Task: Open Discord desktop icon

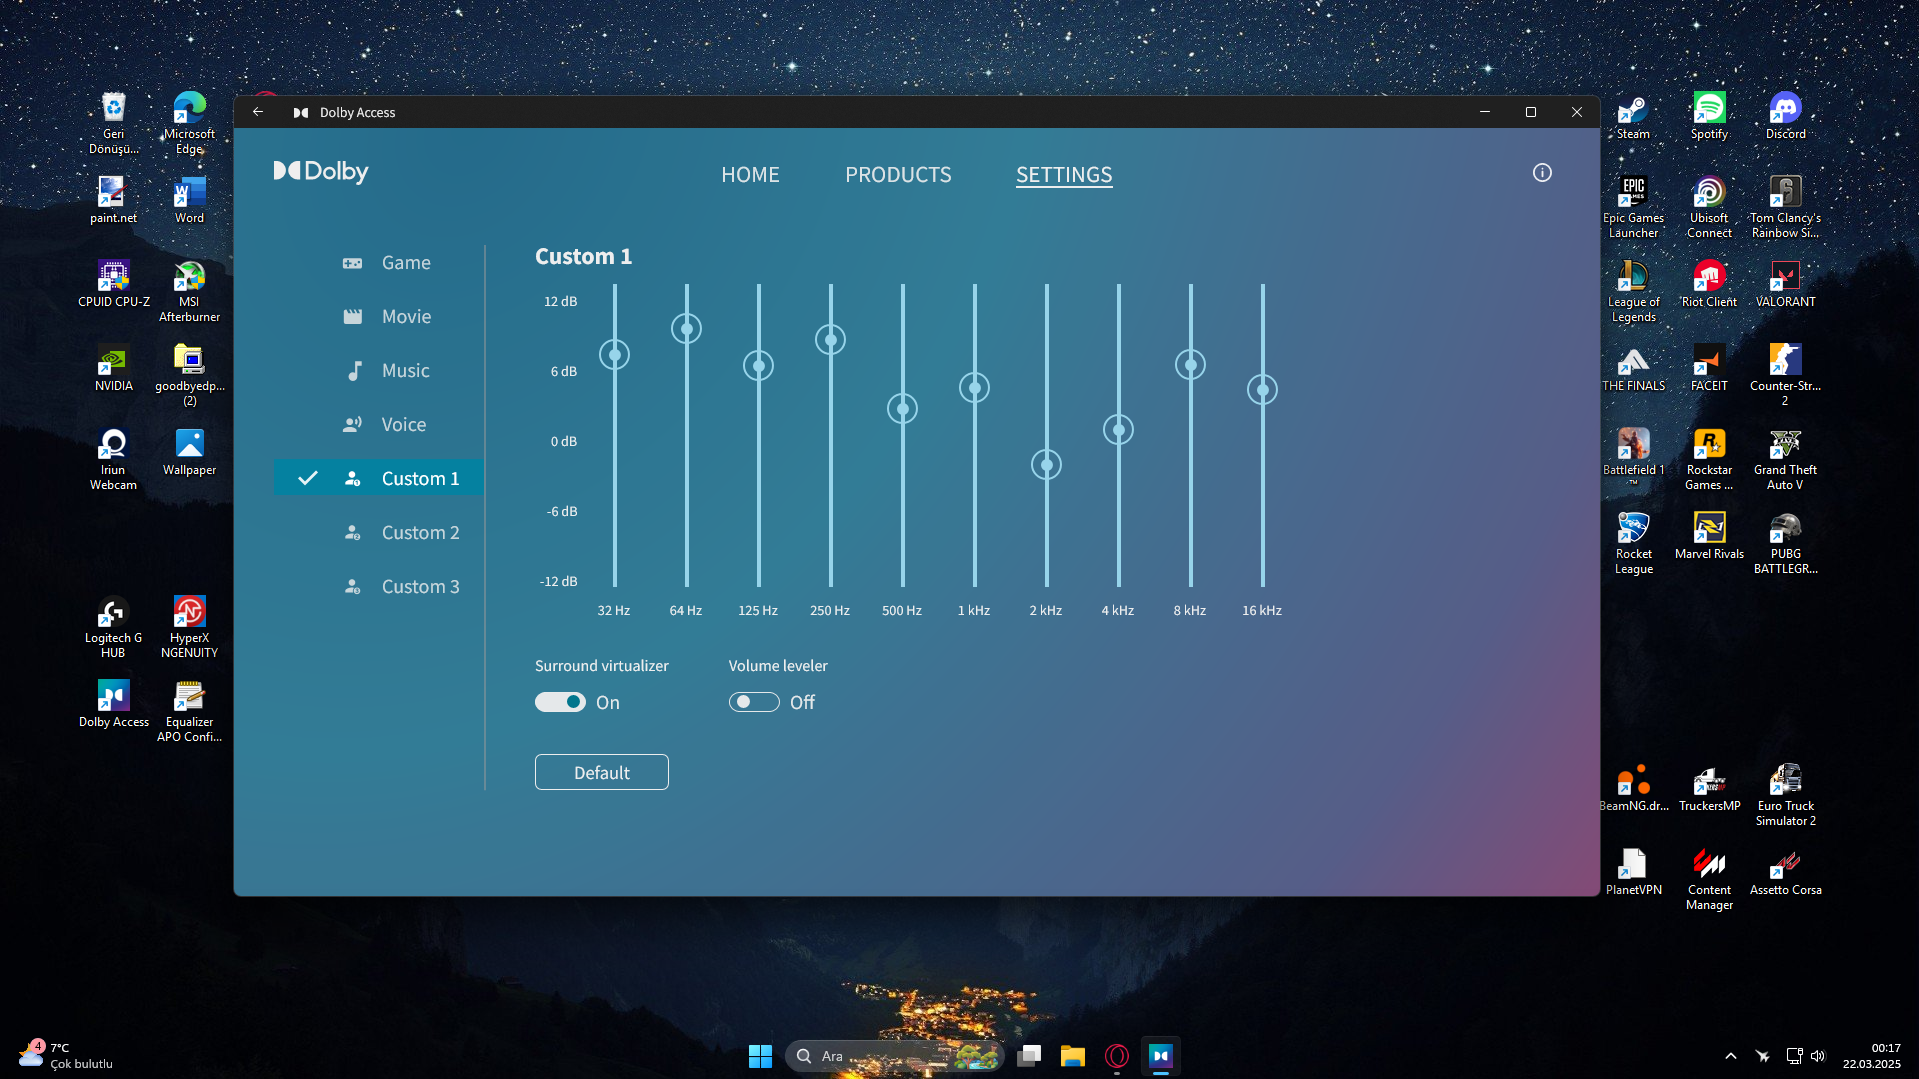Action: click(1785, 116)
